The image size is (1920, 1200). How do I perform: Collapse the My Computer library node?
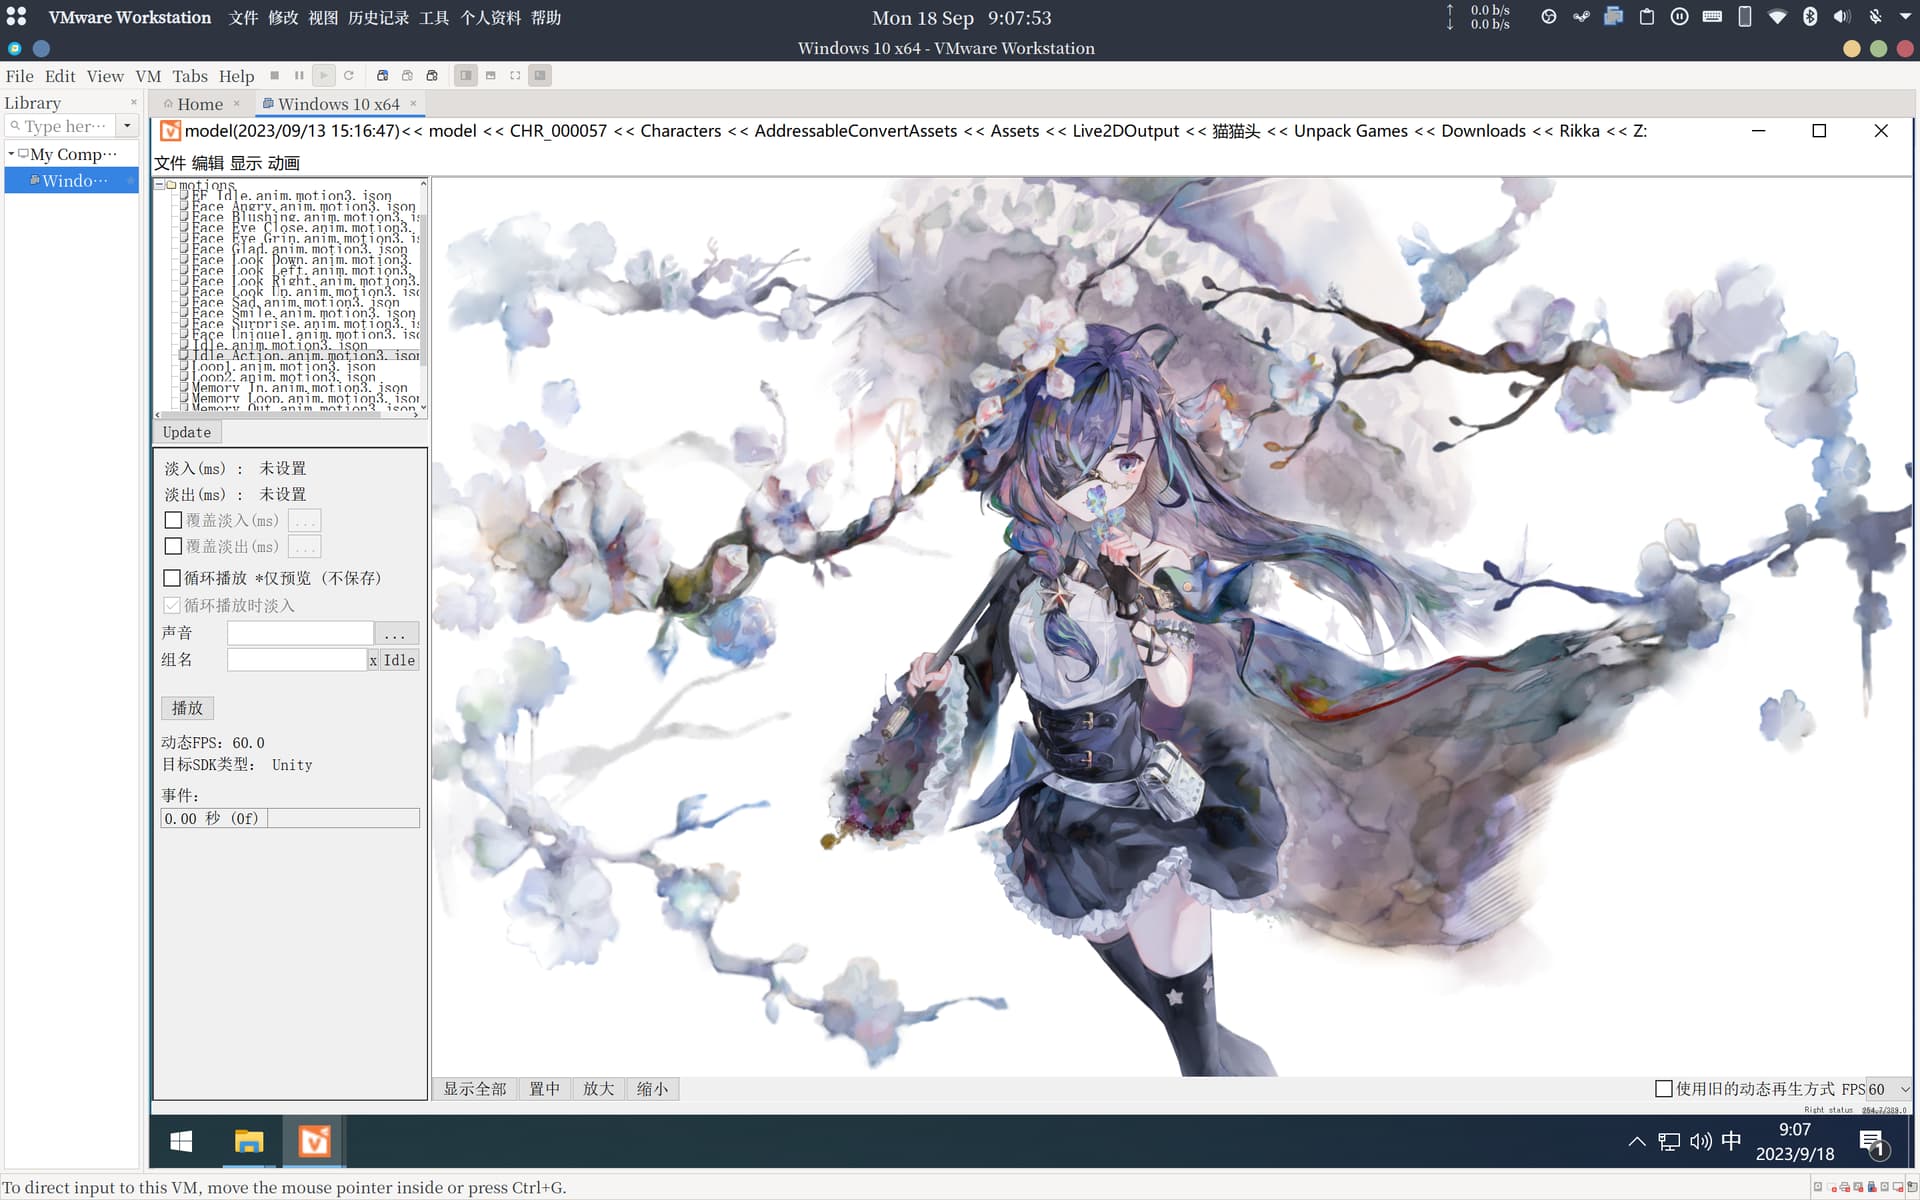click(x=11, y=154)
